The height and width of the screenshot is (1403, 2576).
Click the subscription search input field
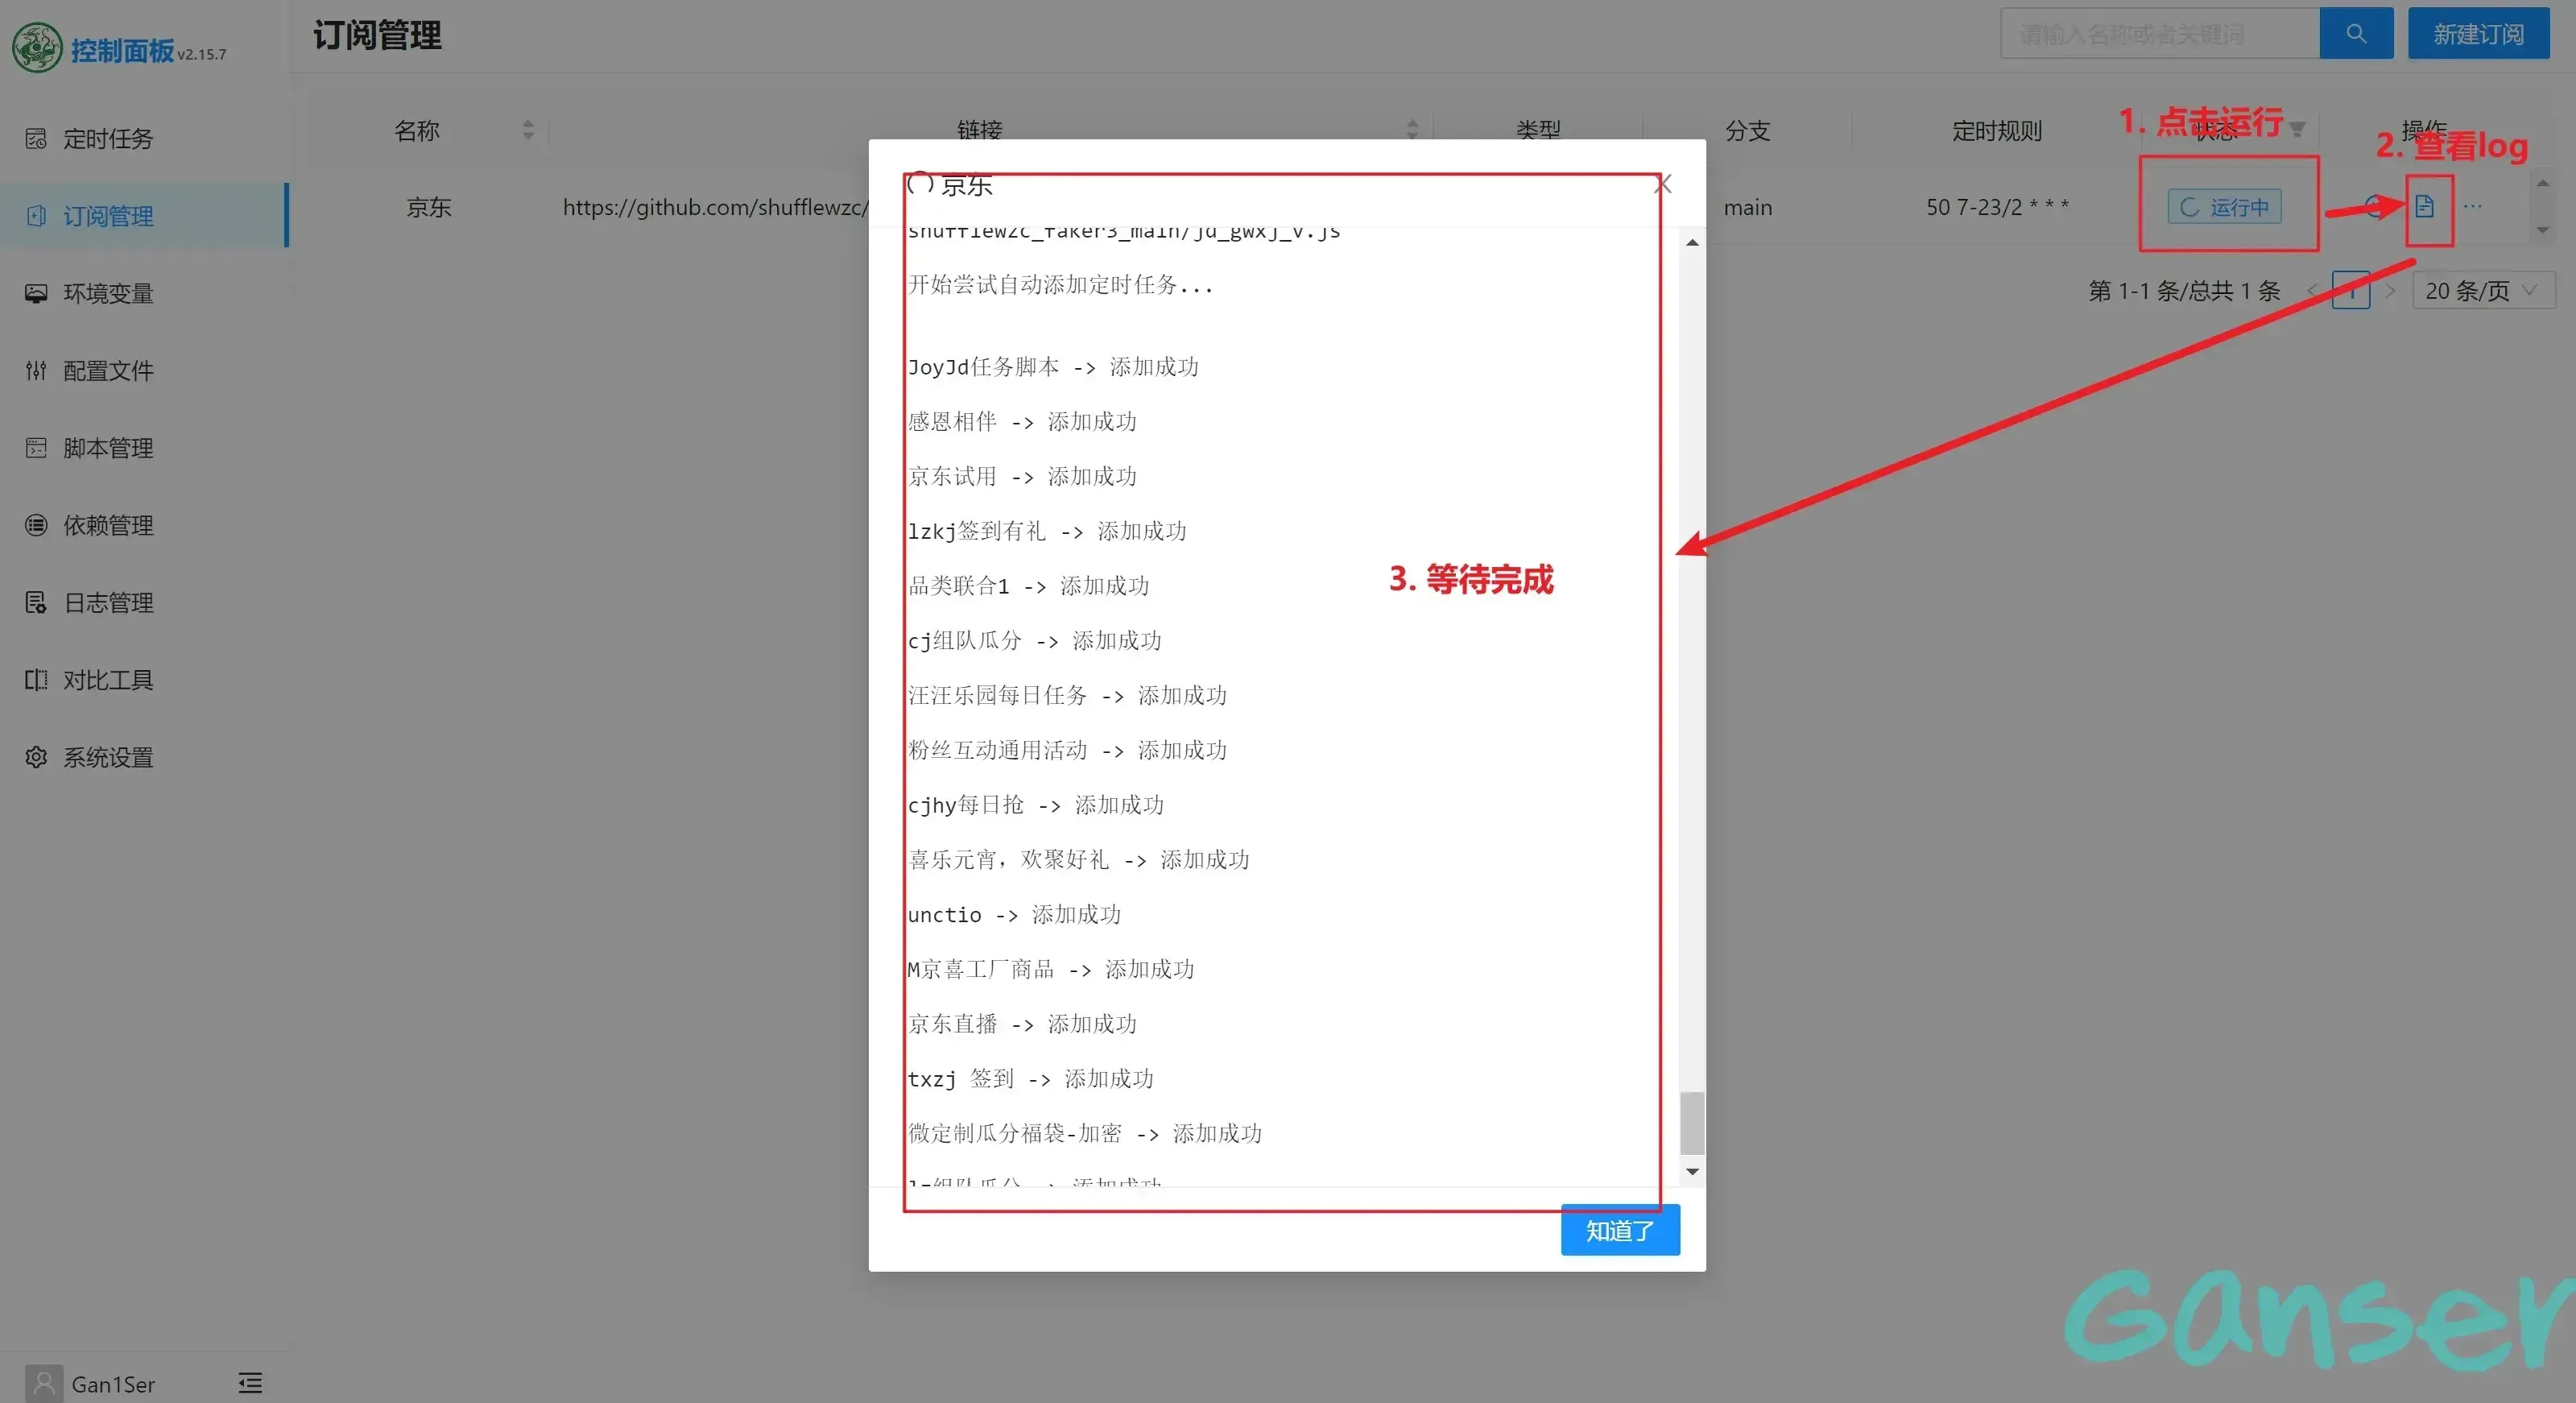[2158, 34]
